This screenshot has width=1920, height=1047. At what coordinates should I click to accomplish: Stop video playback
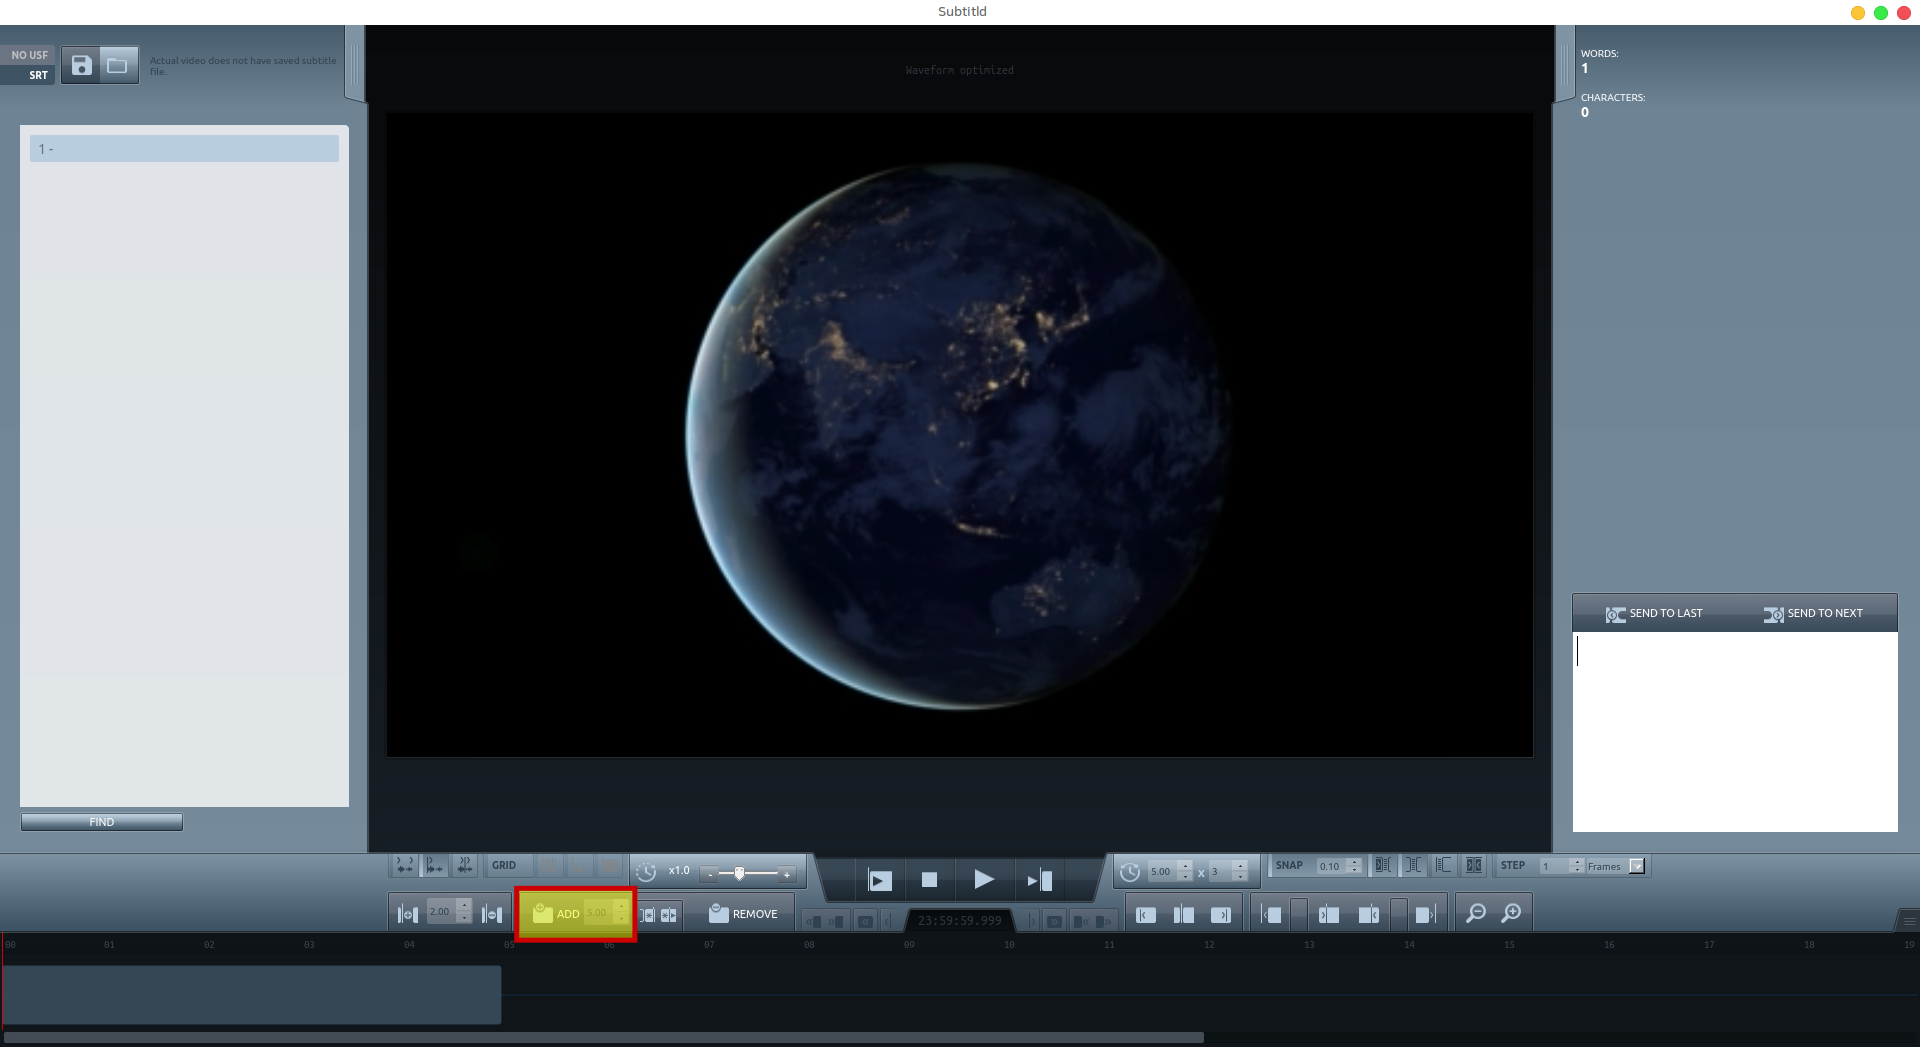click(929, 880)
